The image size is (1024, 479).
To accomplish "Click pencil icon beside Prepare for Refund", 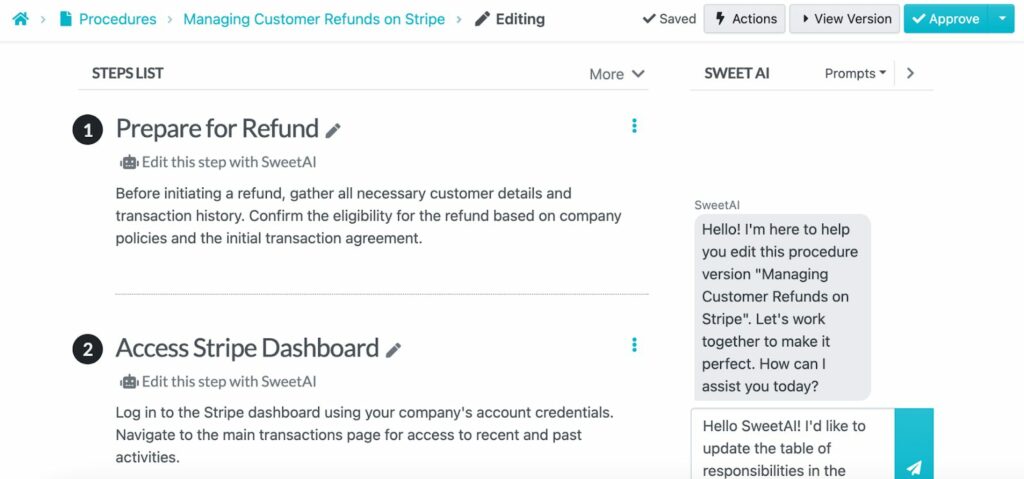I will (333, 130).
